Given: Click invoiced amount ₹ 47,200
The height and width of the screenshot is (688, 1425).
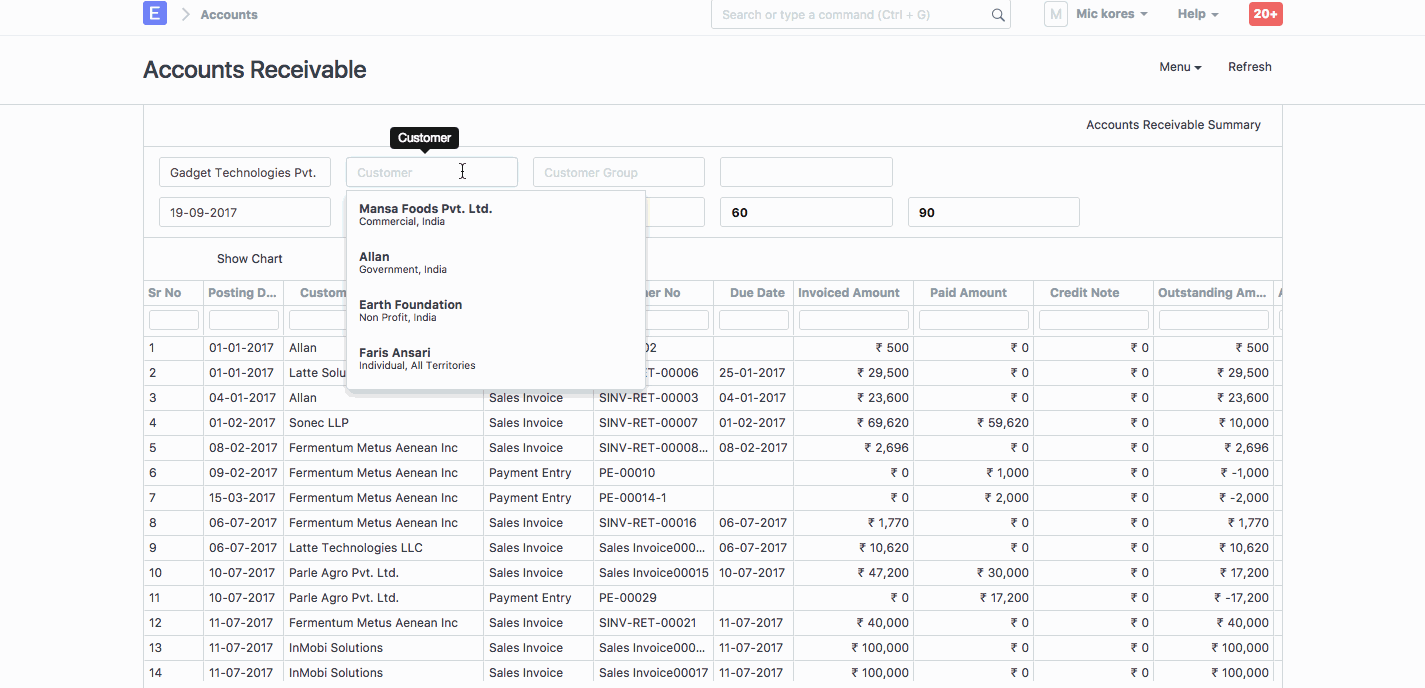Looking at the screenshot, I should coord(883,573).
